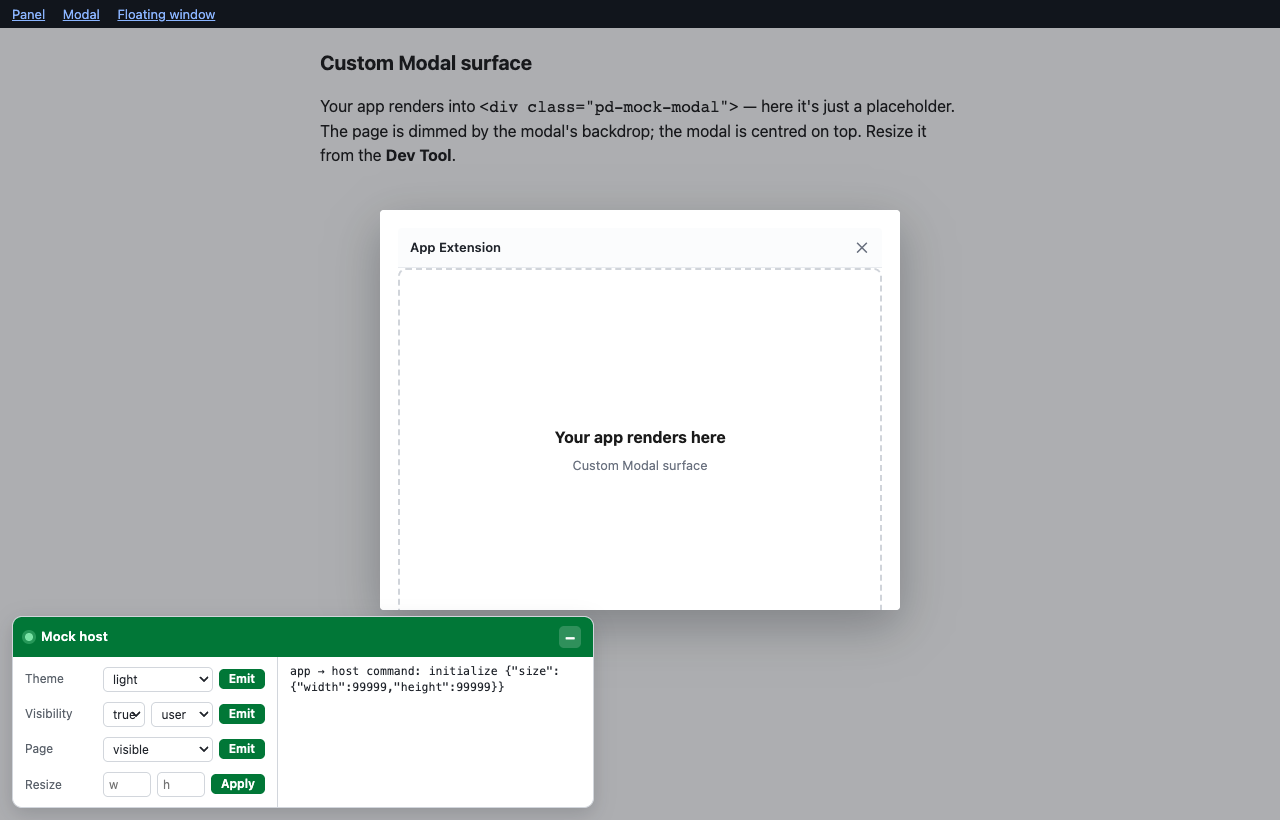Click the Resize label

(43, 785)
